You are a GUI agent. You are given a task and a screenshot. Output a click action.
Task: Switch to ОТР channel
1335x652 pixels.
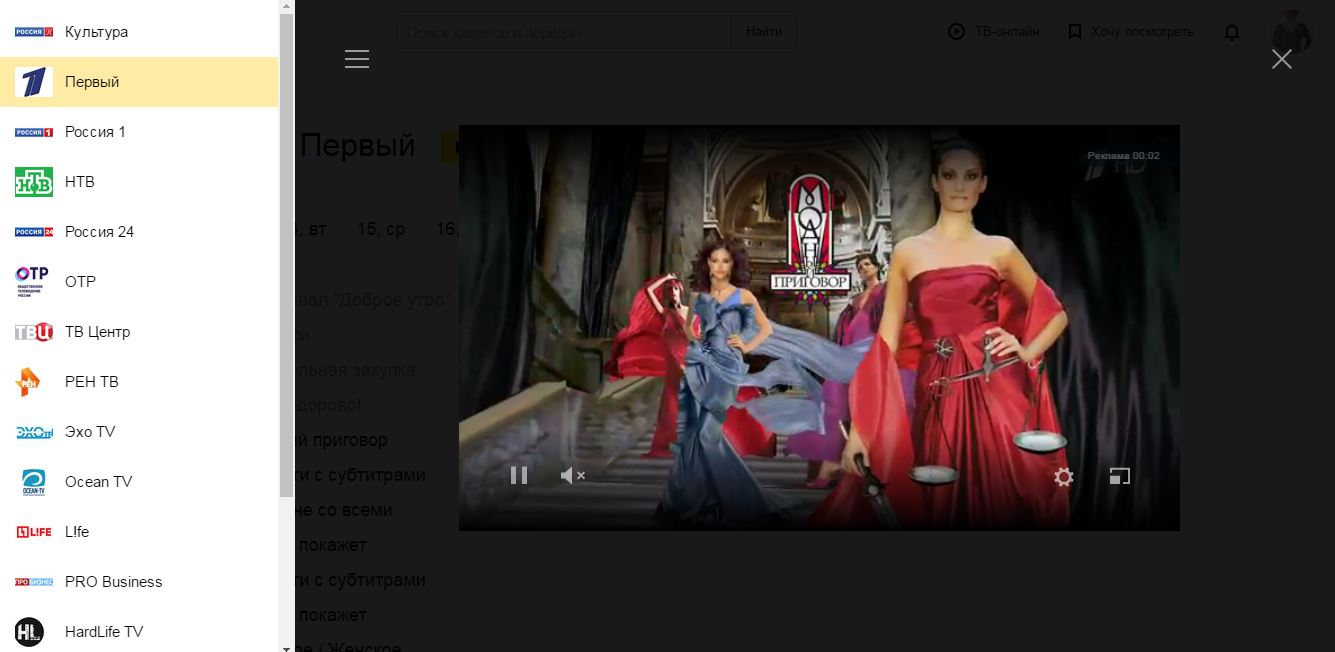[x=139, y=282]
